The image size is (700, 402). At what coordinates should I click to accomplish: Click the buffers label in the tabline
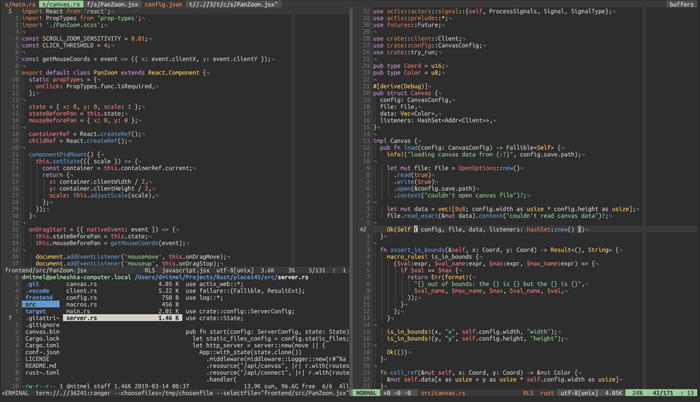click(x=681, y=4)
